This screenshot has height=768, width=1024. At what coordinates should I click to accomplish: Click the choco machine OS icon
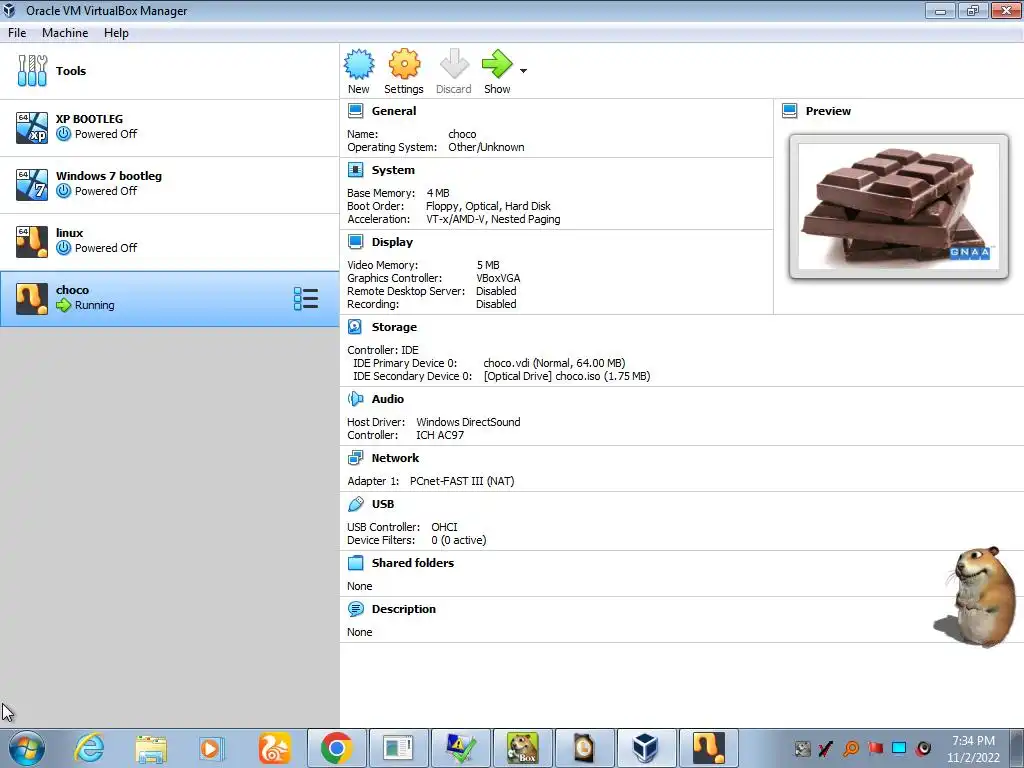point(32,299)
